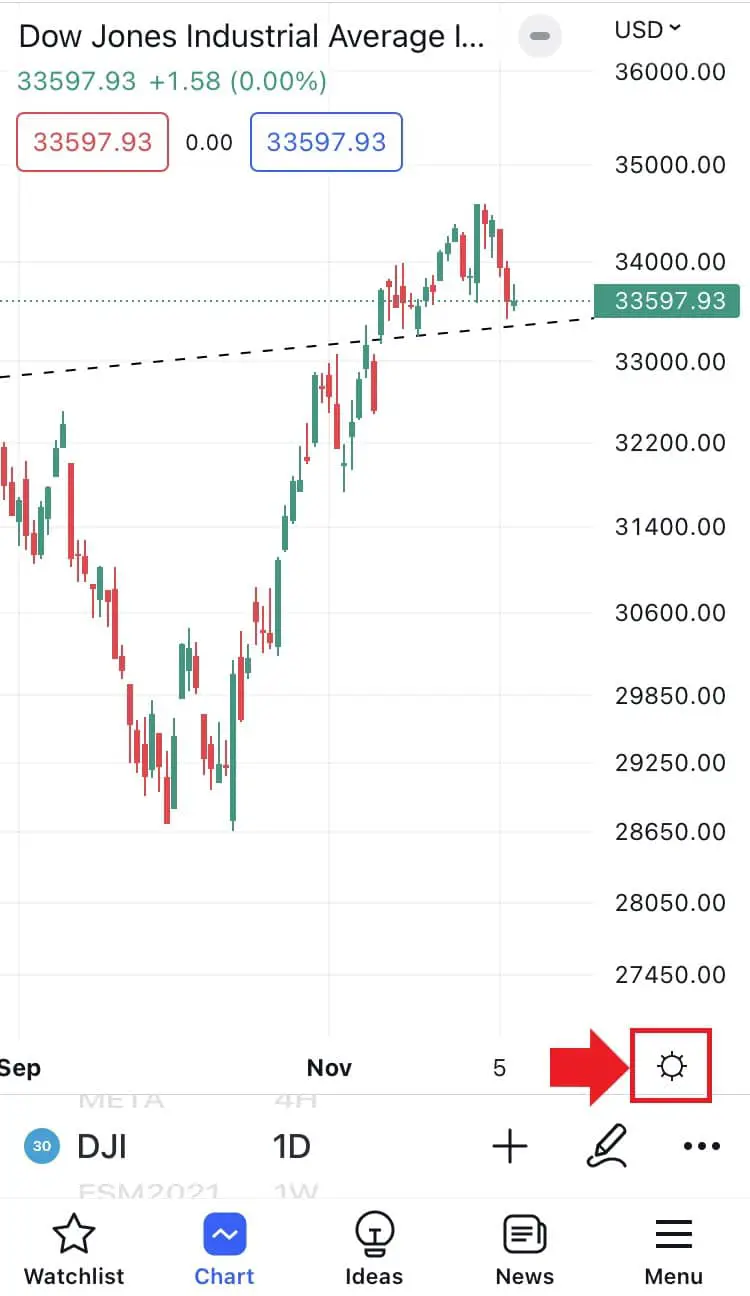
Task: Open Ideas lightbulb icon
Action: 374,1235
